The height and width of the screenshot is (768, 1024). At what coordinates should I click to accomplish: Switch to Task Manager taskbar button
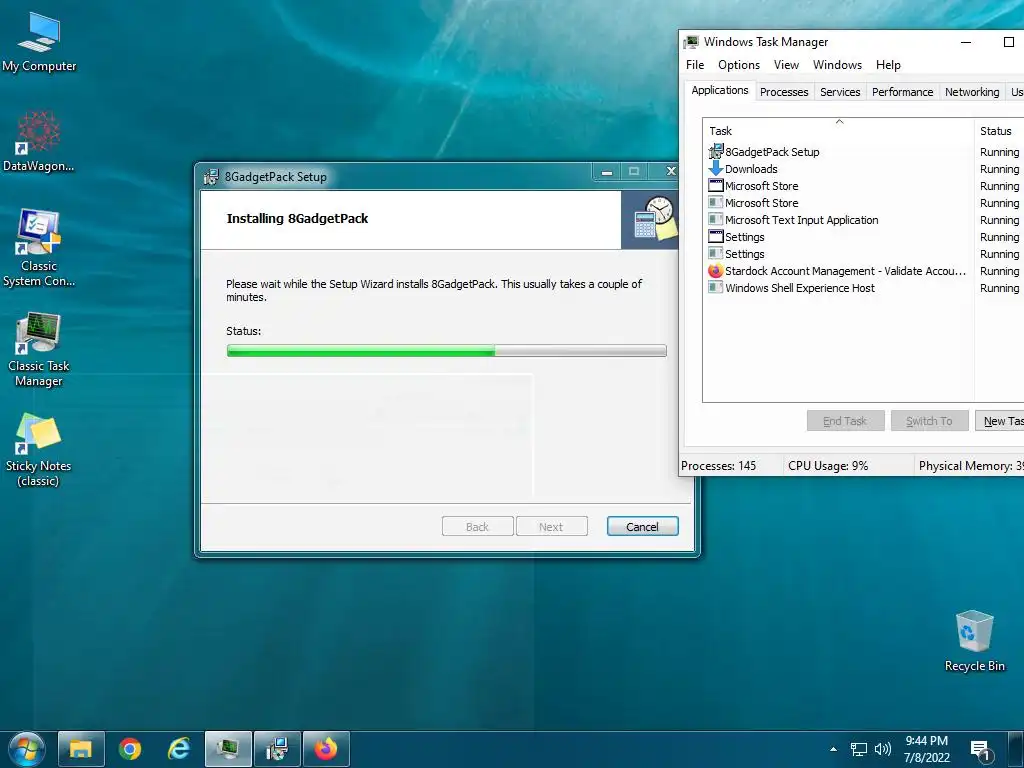[228, 749]
